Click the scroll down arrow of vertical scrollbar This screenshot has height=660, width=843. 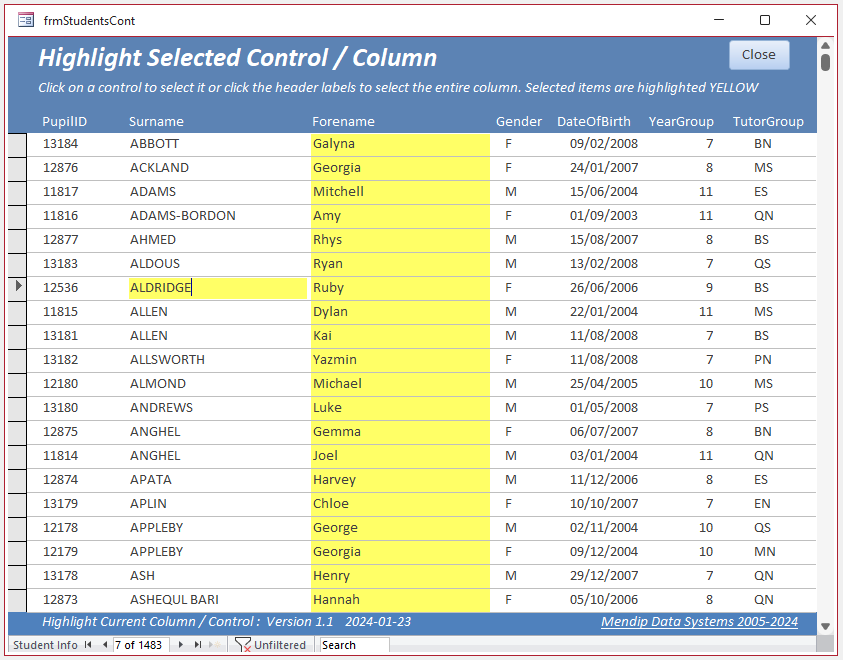click(825, 626)
